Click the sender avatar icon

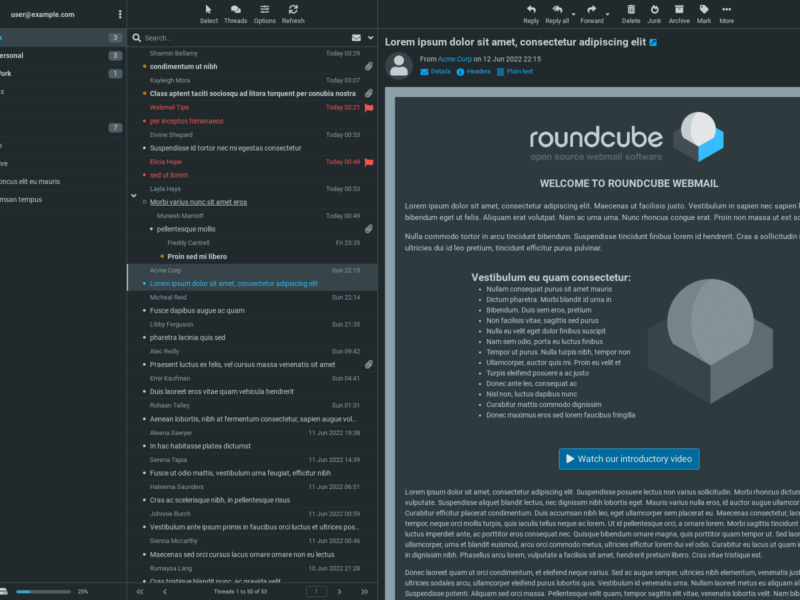pos(398,66)
